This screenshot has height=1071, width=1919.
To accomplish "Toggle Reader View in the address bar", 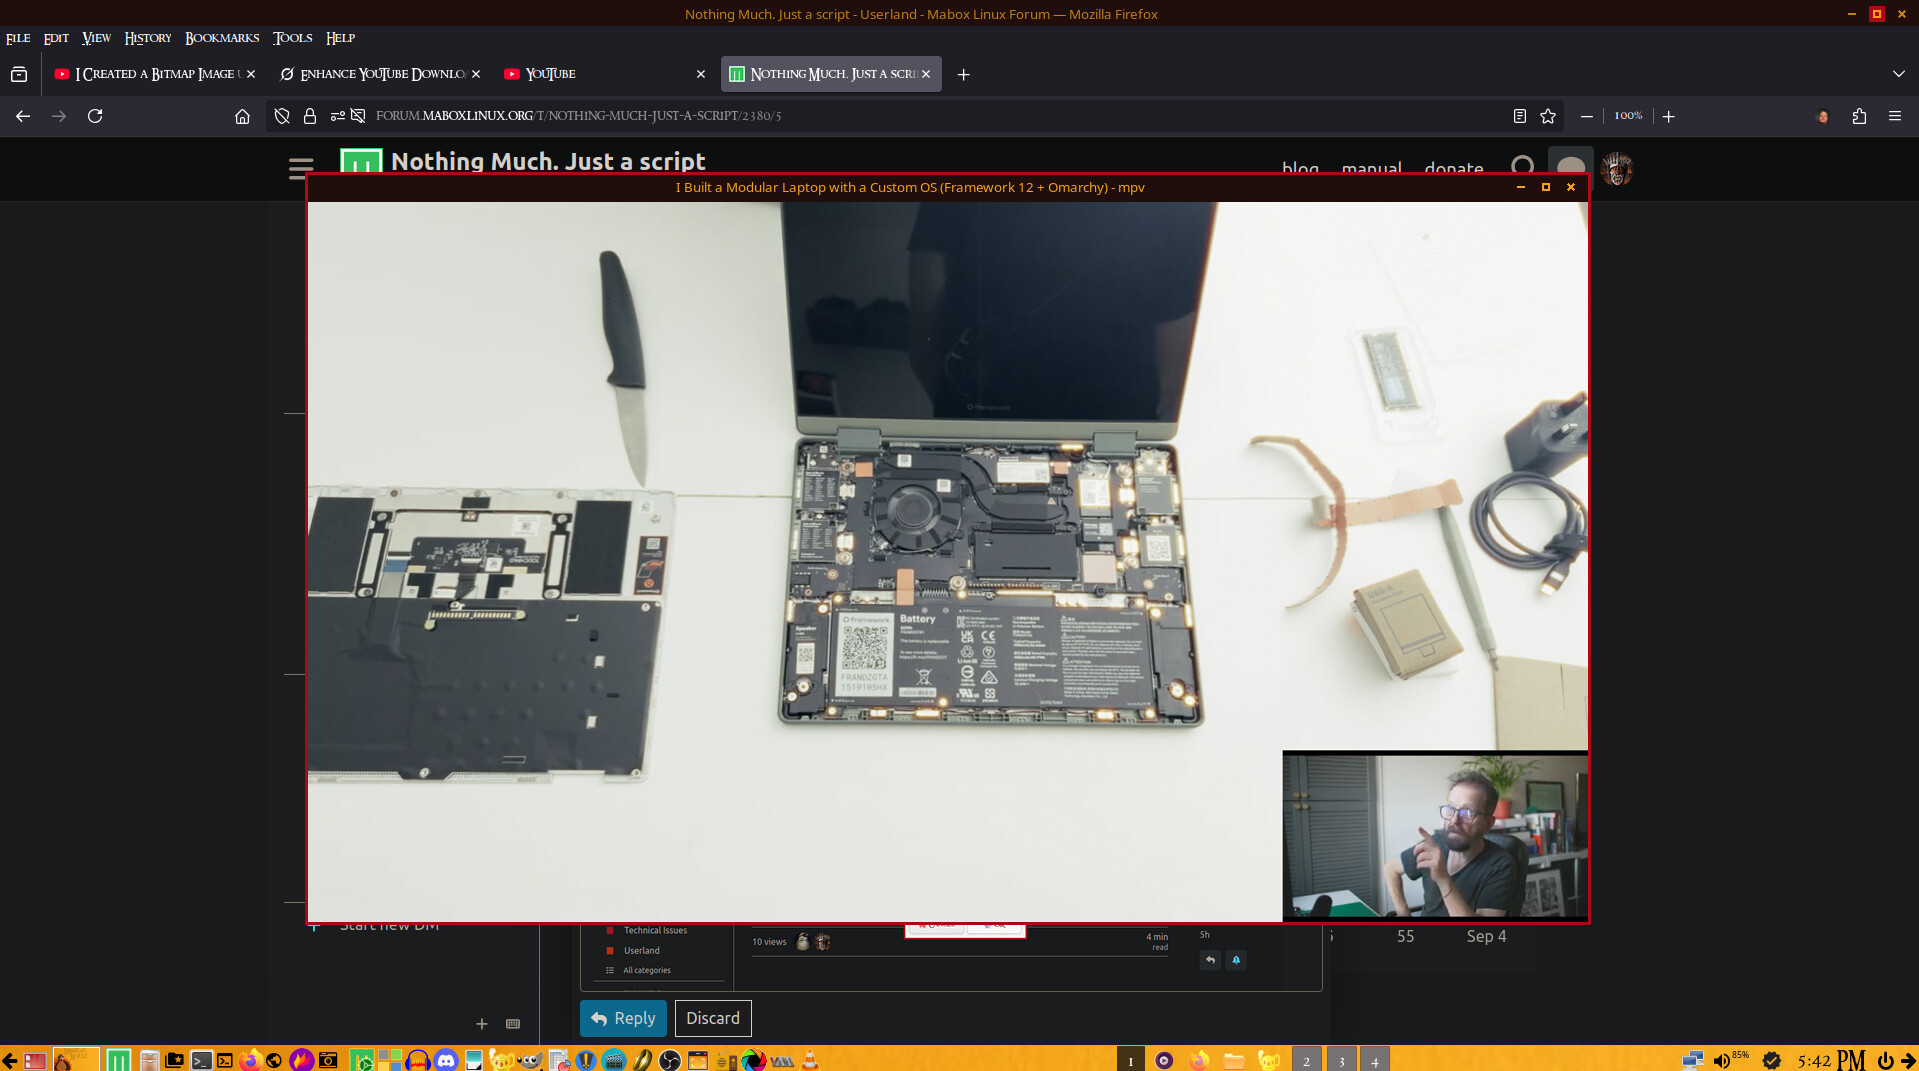I will [1519, 116].
